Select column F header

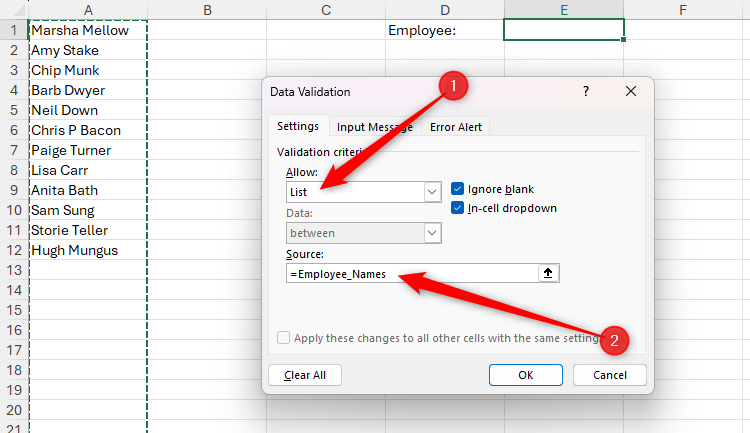coord(682,10)
